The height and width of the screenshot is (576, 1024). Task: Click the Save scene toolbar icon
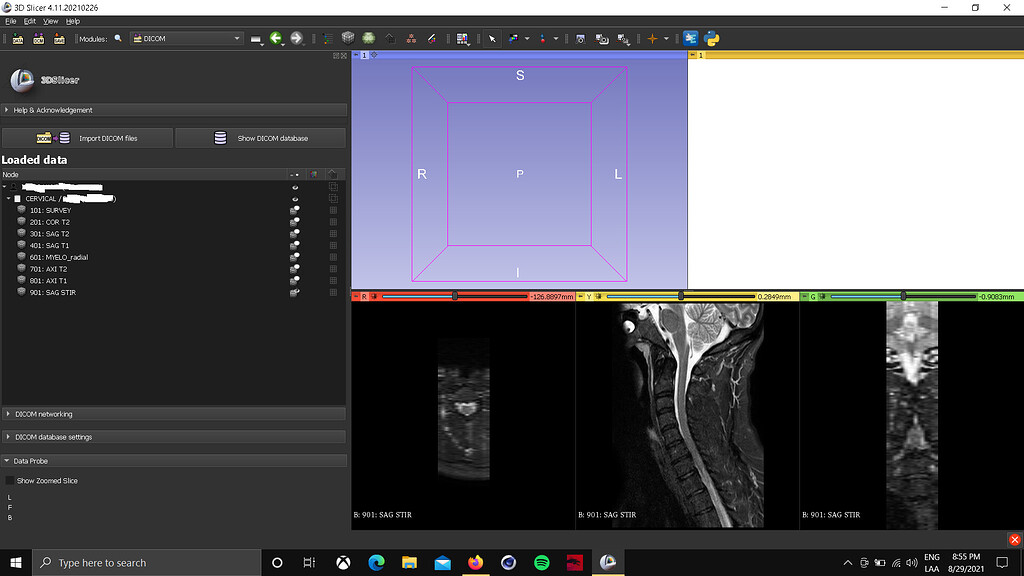click(x=61, y=38)
